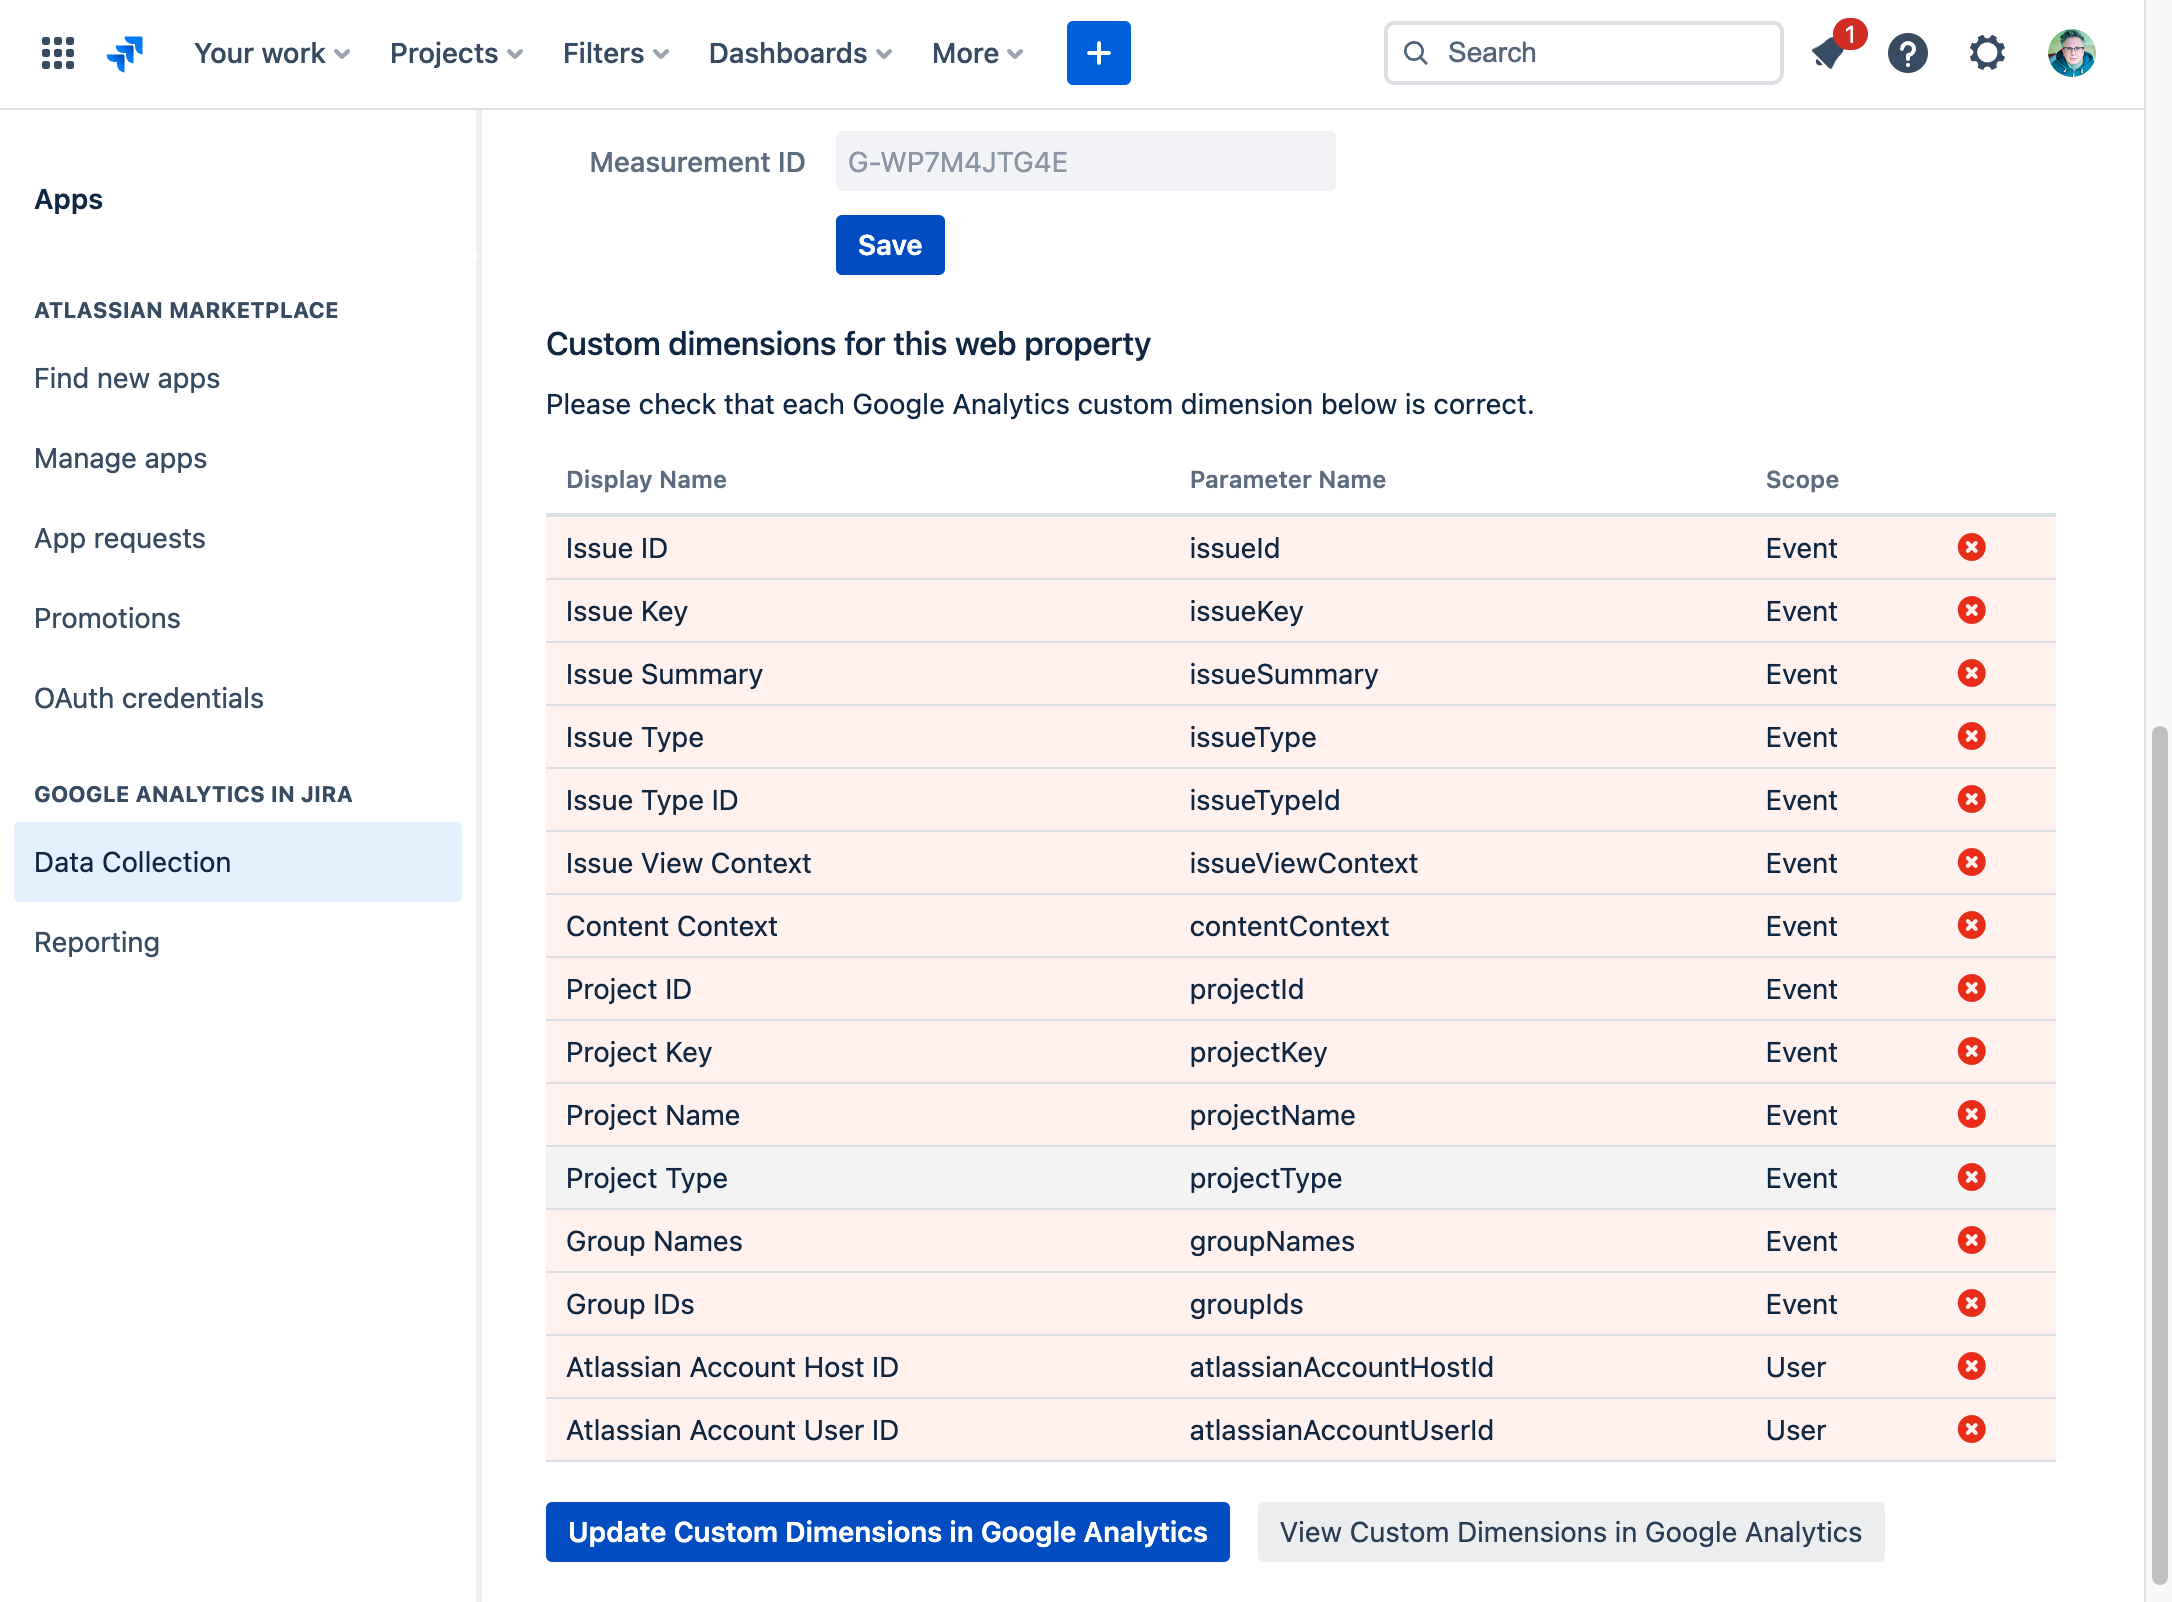Click red X for Atlassian Account User ID

[x=1971, y=1429]
